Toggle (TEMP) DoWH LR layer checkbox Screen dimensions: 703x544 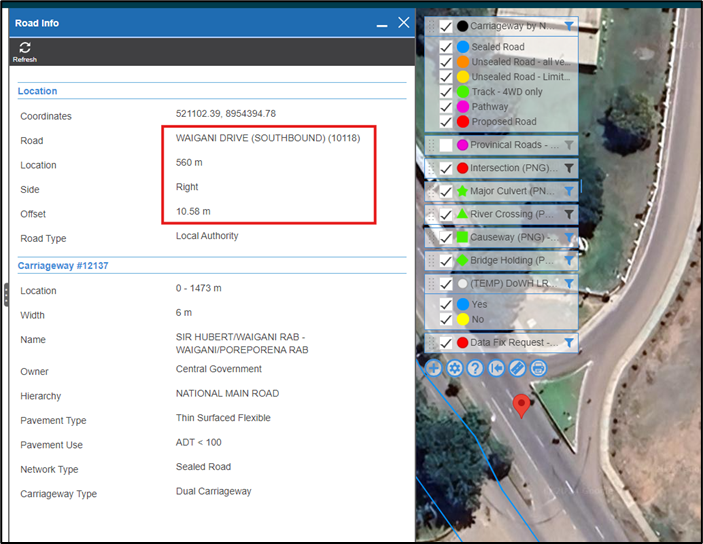(x=446, y=284)
